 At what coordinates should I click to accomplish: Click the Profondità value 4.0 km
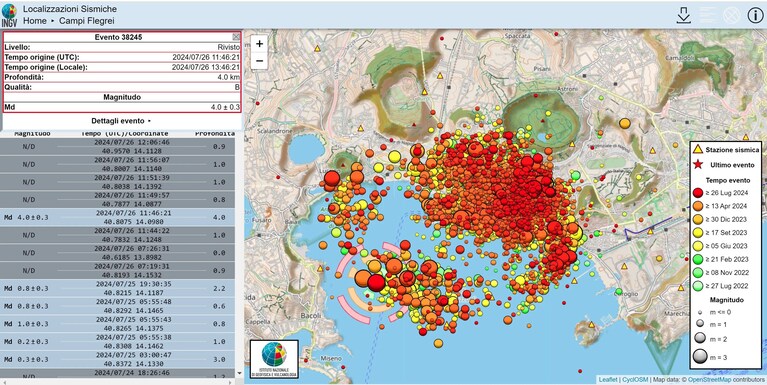[x=228, y=77]
